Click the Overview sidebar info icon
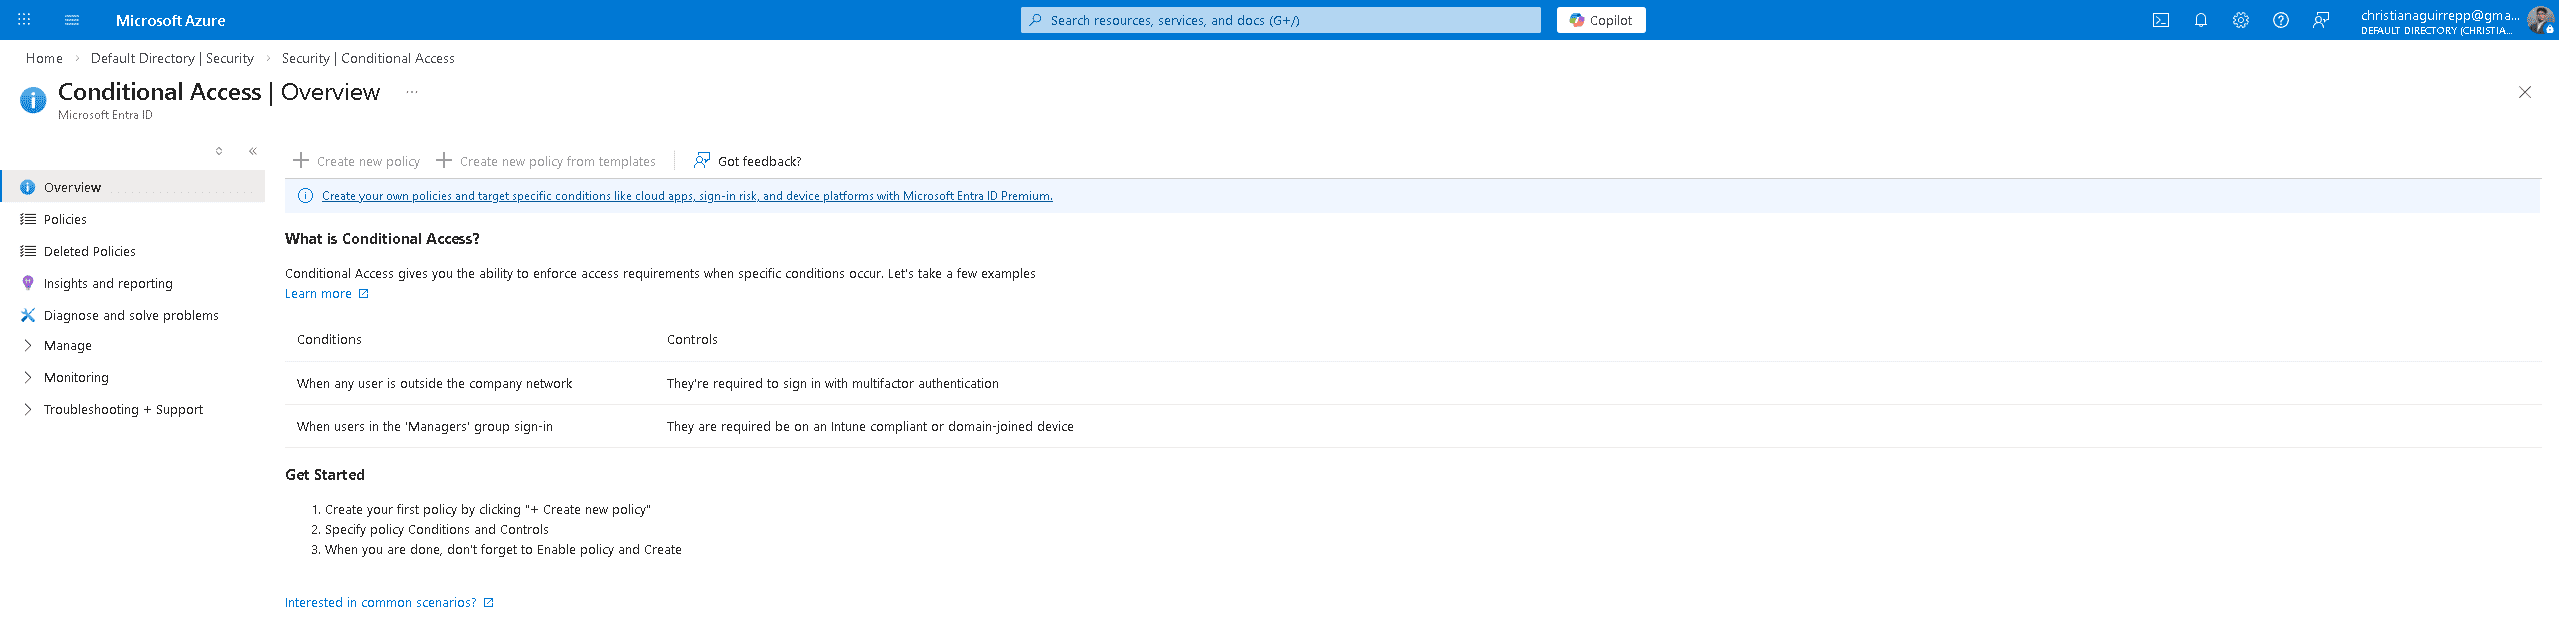This screenshot has height=636, width=2559. coord(28,187)
